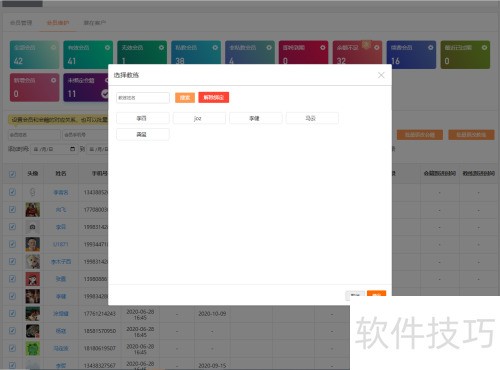Click the 2020-09-15 date cell
Screen dimensions: 500x370
tap(212, 366)
